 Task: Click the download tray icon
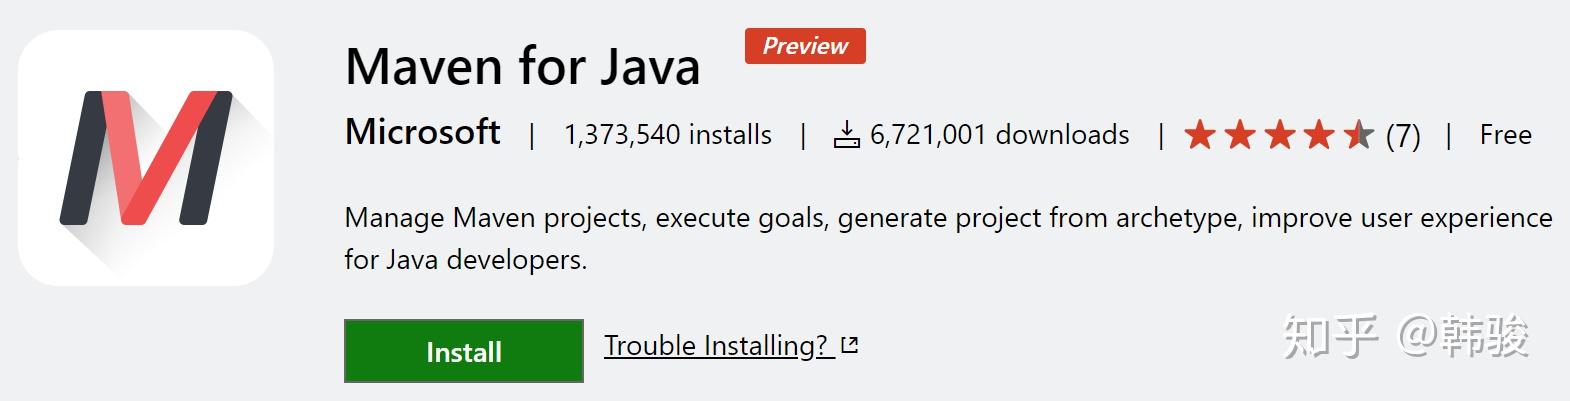846,135
